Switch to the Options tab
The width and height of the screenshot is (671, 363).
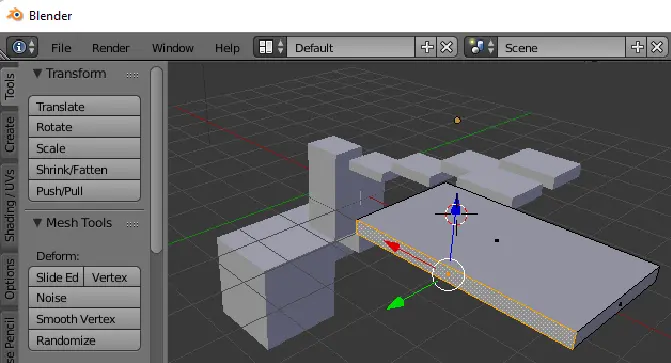tap(9, 279)
